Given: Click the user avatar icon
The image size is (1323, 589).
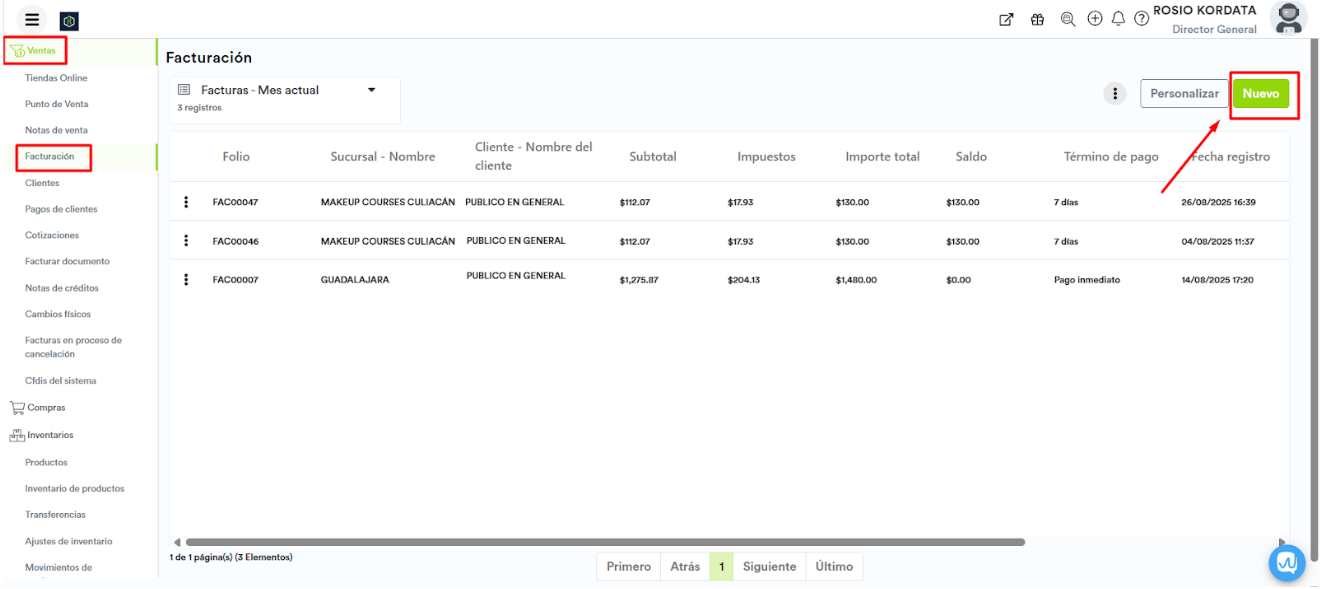Looking at the screenshot, I should coord(1288,18).
